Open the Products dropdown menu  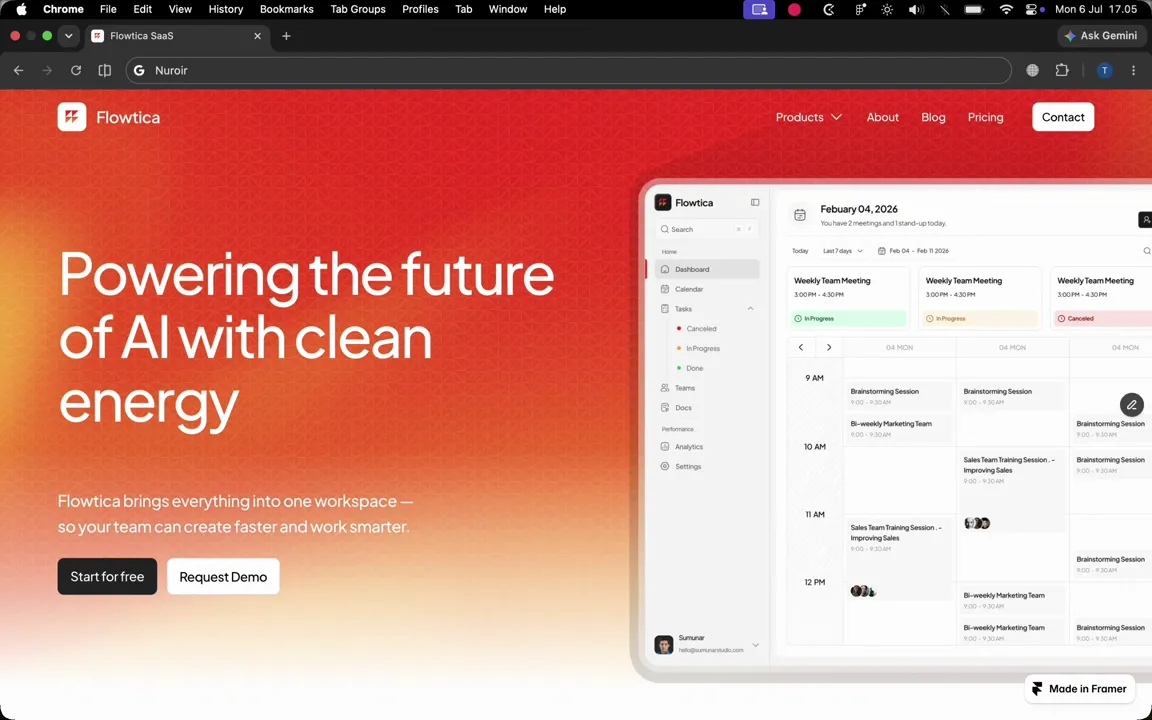tap(808, 117)
